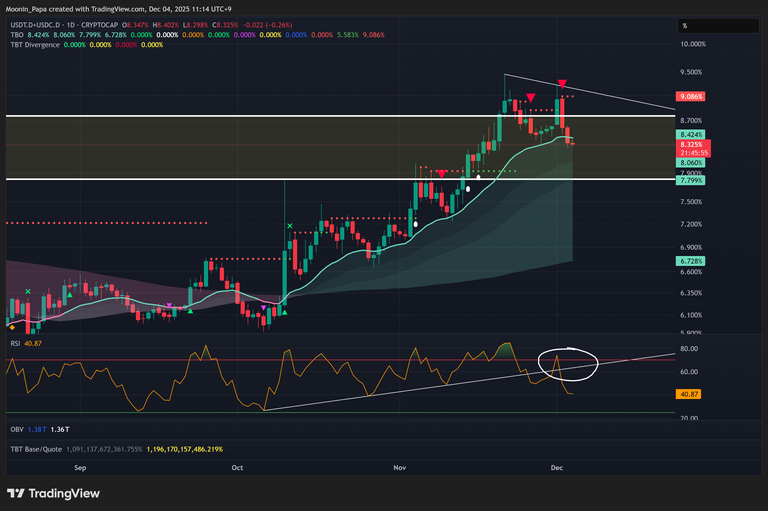Click the Oct label on time axis
The image size is (768, 511).
(x=237, y=467)
